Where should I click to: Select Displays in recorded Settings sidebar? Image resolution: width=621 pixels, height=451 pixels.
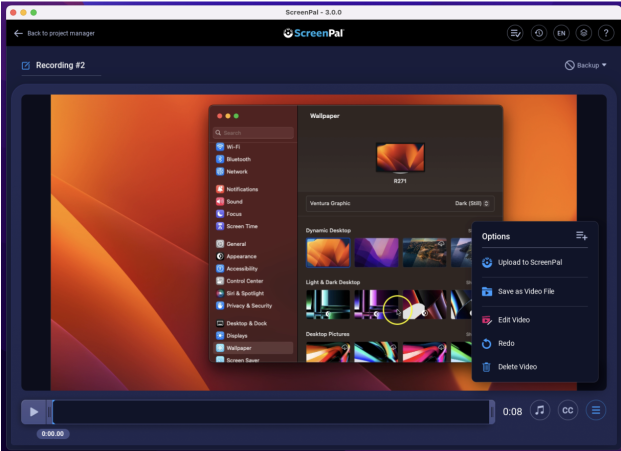[x=237, y=336]
